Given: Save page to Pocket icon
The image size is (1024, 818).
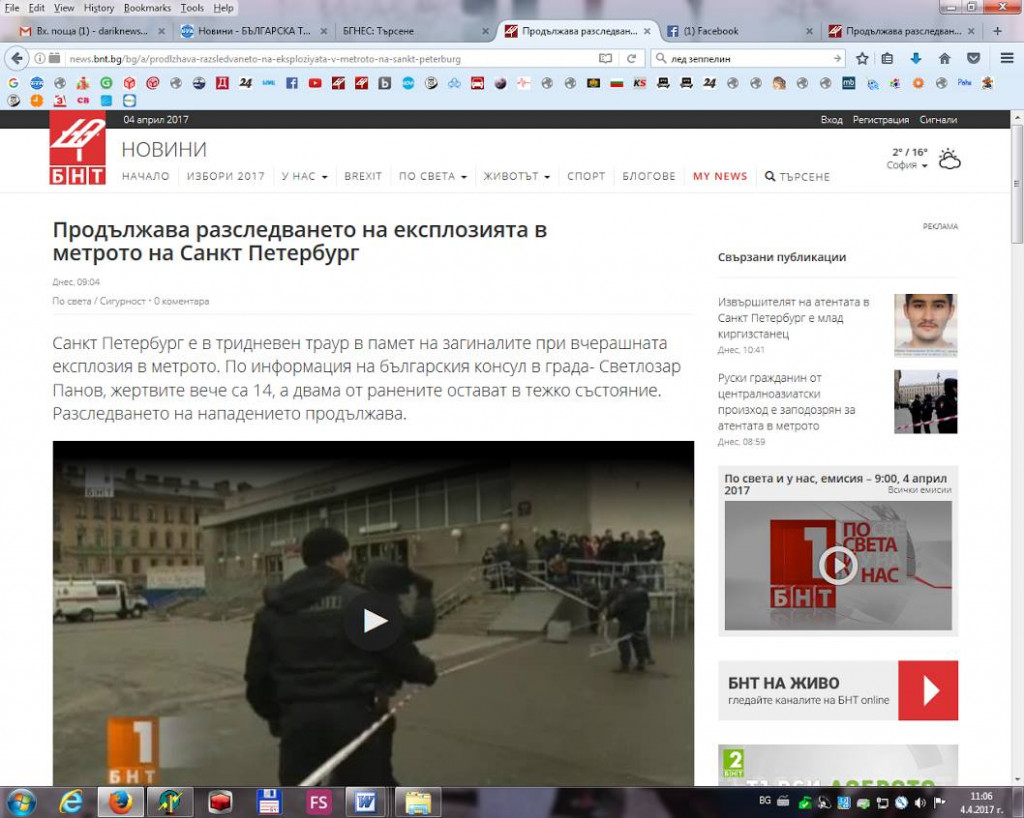Looking at the screenshot, I should [973, 58].
